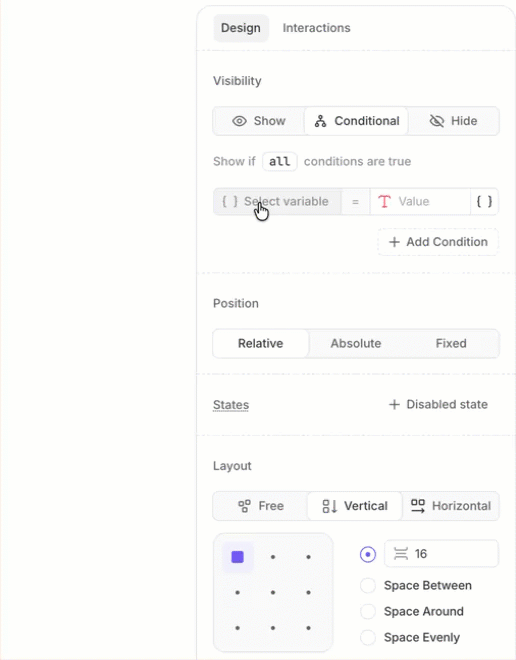Open the Interactions tab
The height and width of the screenshot is (660, 516).
click(316, 28)
